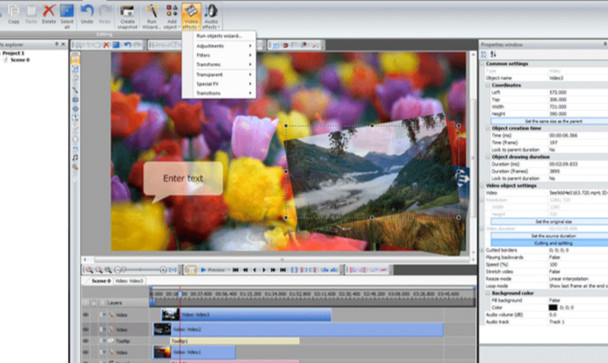This screenshot has height=363, width=608.
Task: Click the Preview play button
Action: (213, 270)
